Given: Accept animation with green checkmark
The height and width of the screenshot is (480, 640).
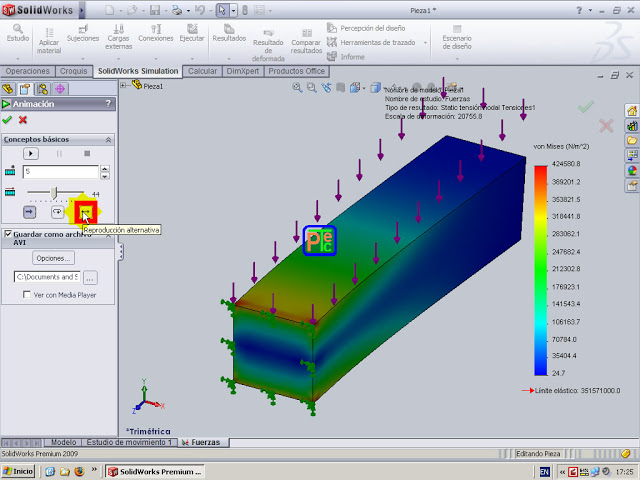Looking at the screenshot, I should click(x=7, y=120).
